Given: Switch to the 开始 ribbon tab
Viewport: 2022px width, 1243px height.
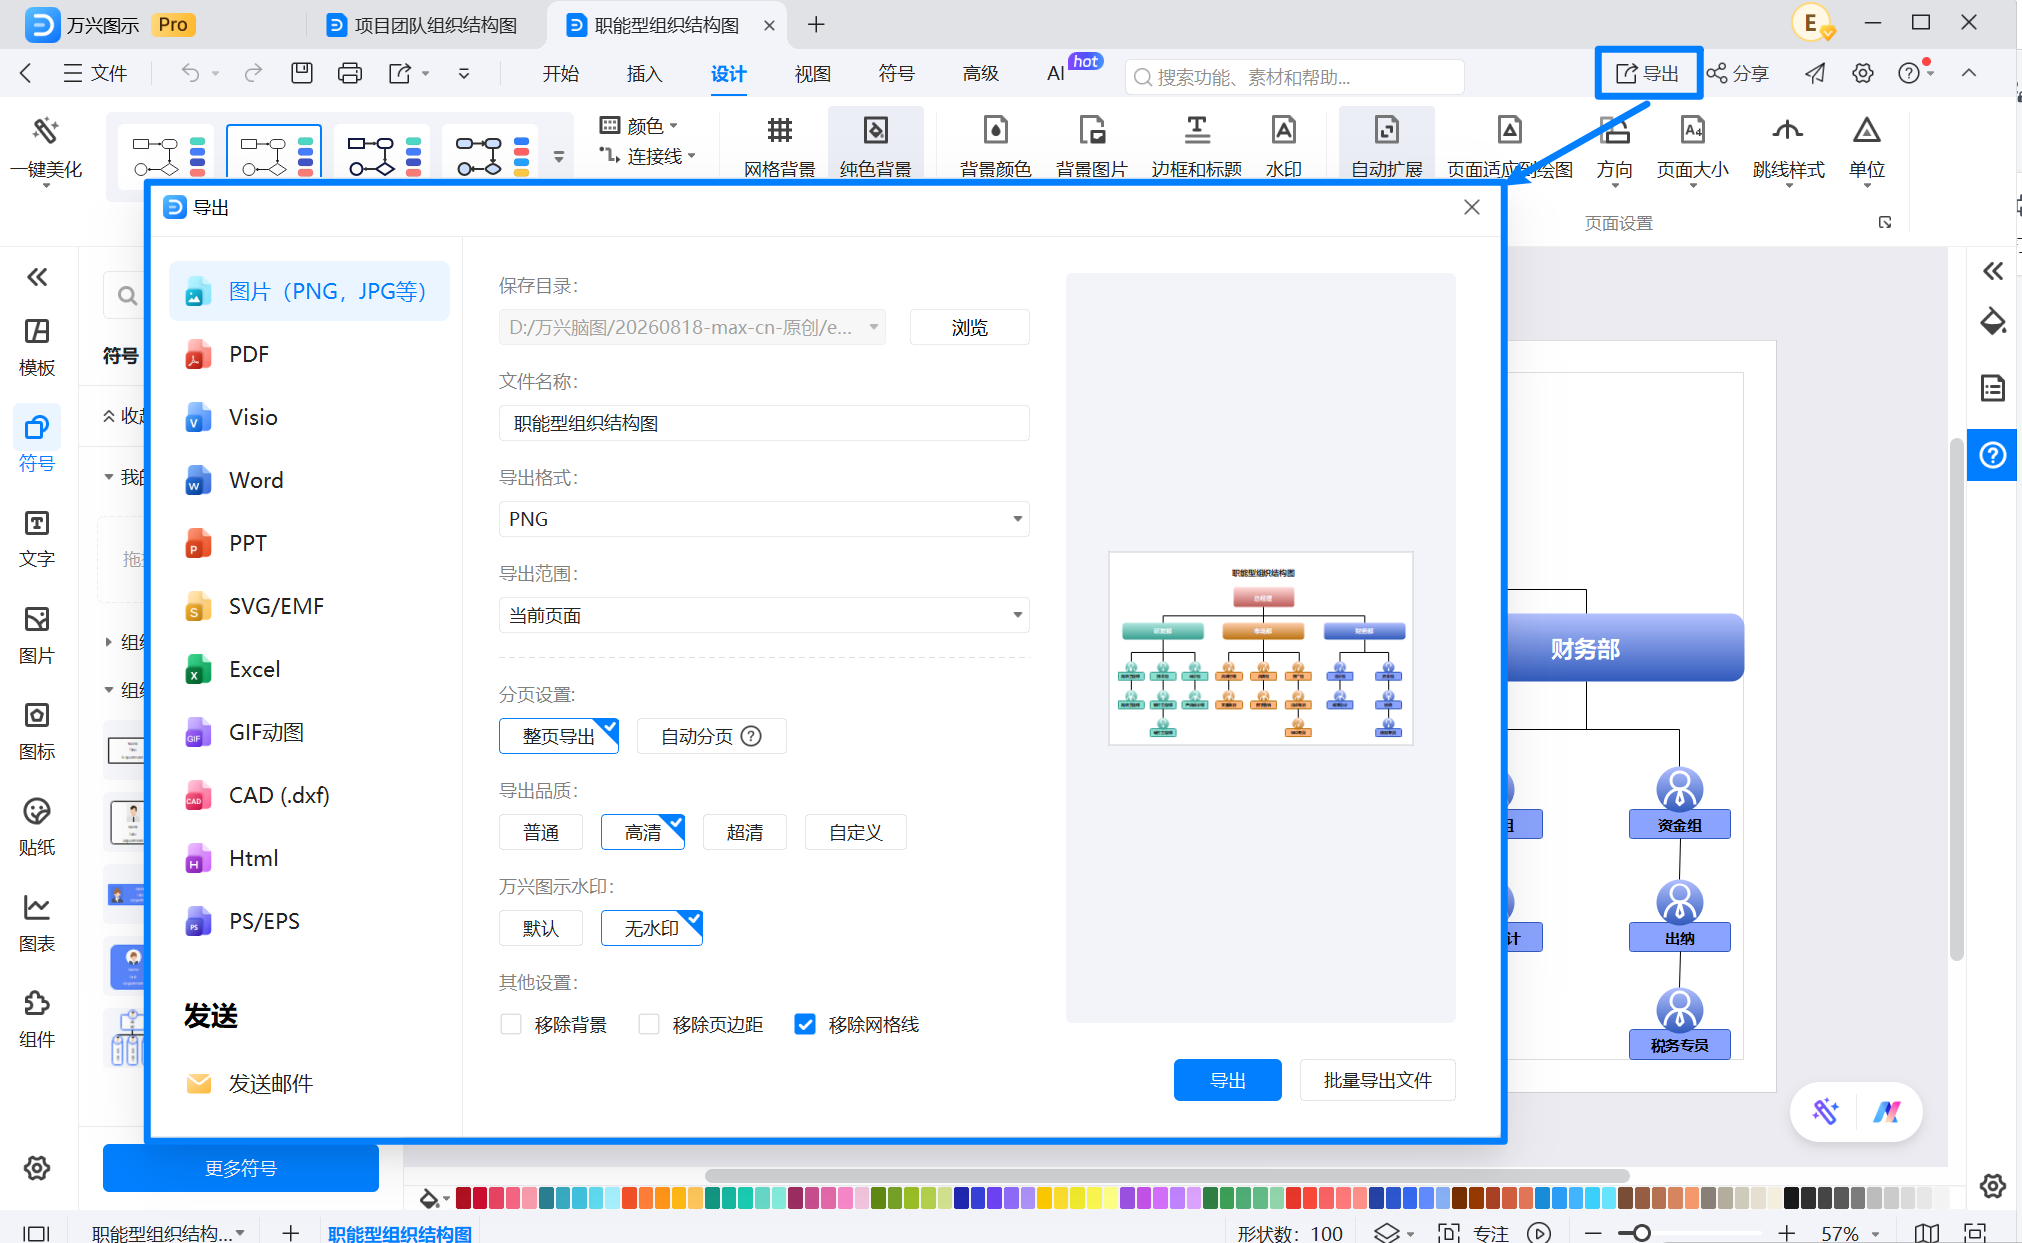Looking at the screenshot, I should point(560,74).
